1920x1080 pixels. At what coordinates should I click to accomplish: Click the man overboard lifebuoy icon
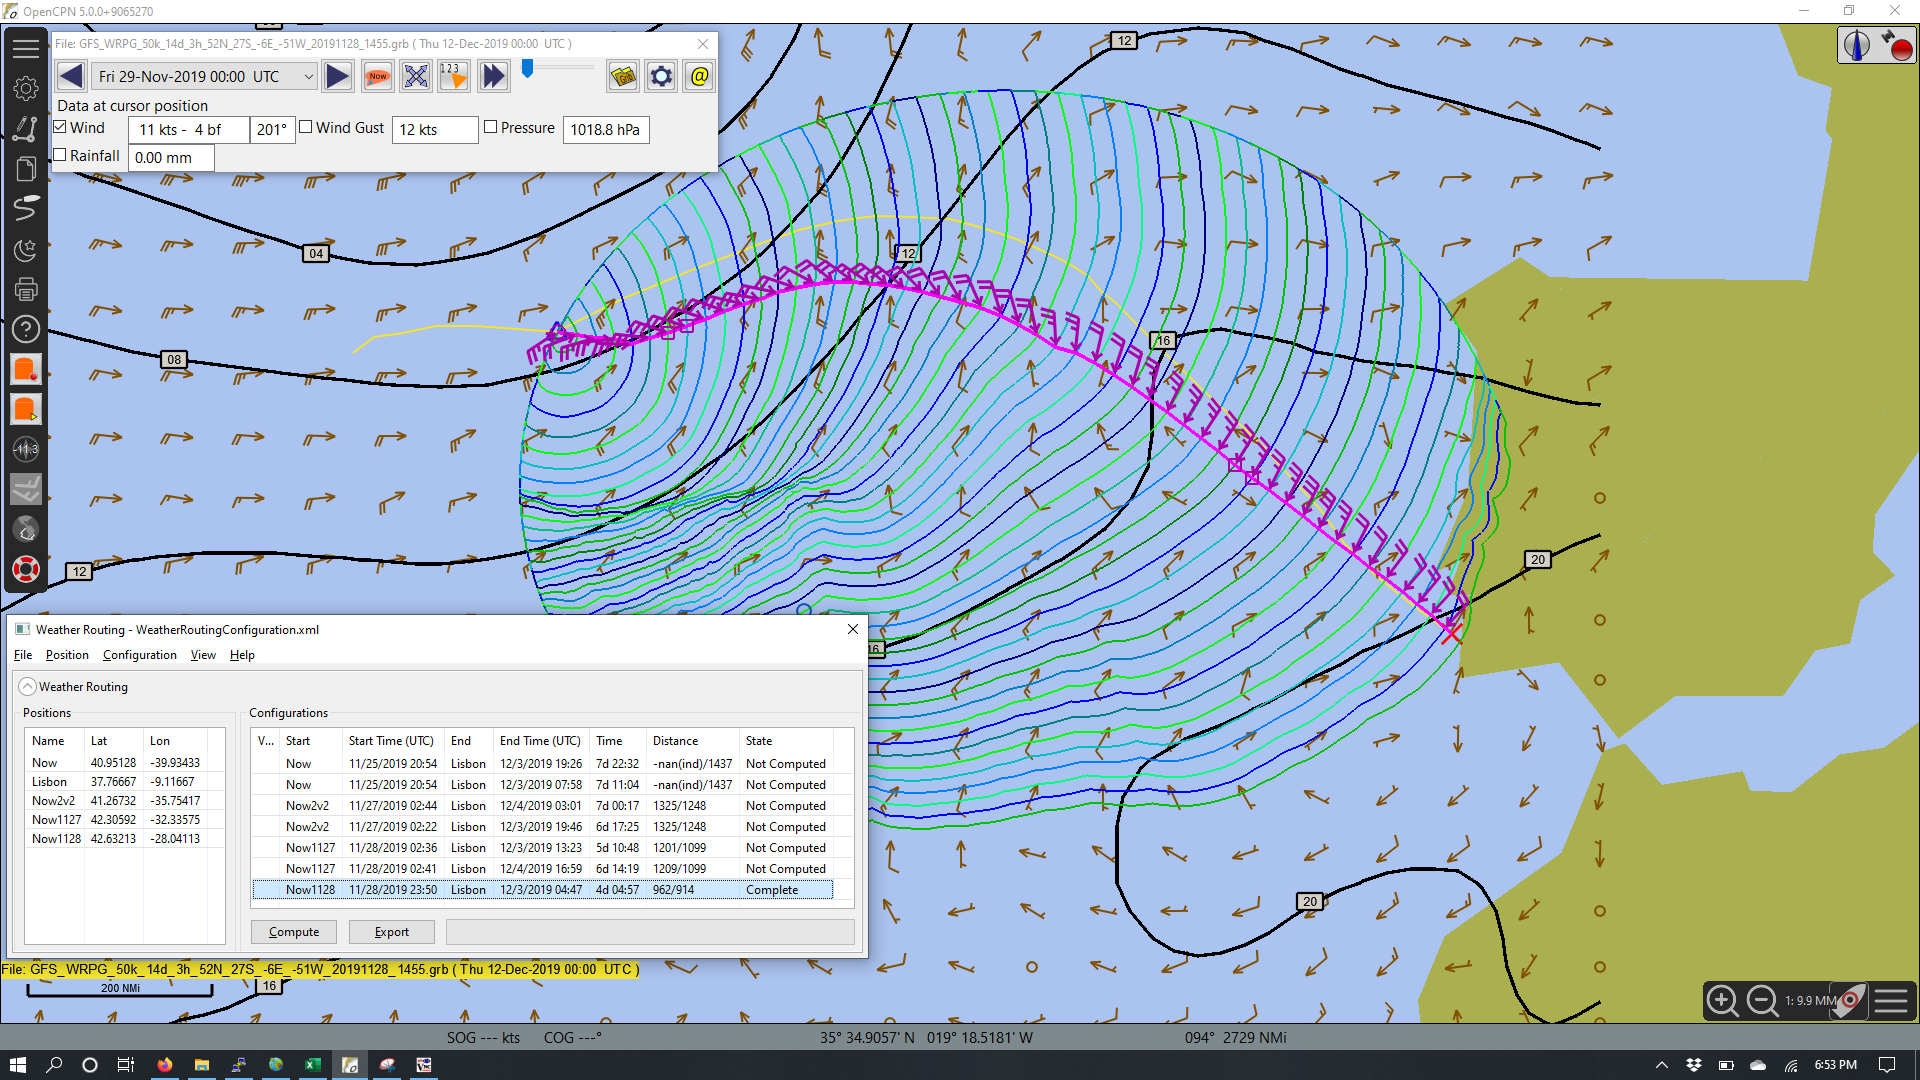(26, 569)
